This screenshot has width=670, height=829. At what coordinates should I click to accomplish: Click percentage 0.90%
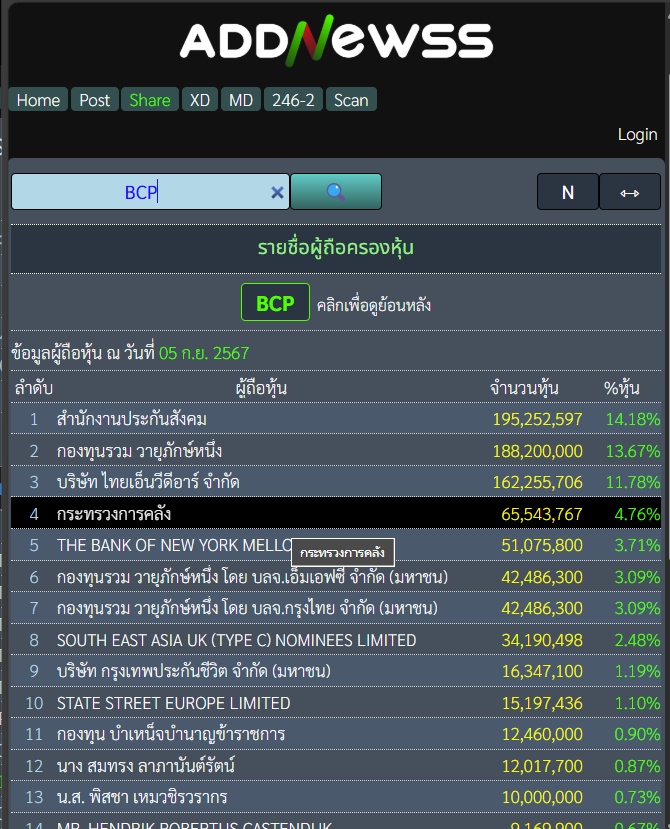[637, 734]
